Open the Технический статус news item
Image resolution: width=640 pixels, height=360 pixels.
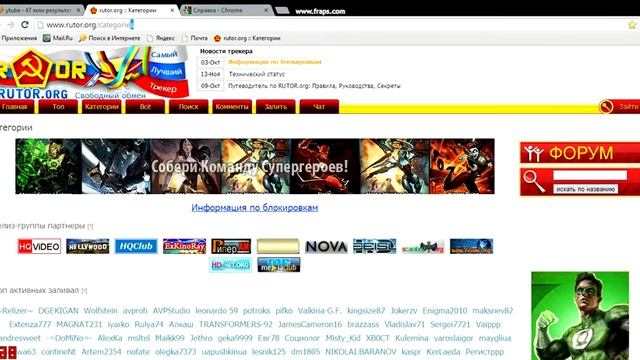(x=257, y=74)
